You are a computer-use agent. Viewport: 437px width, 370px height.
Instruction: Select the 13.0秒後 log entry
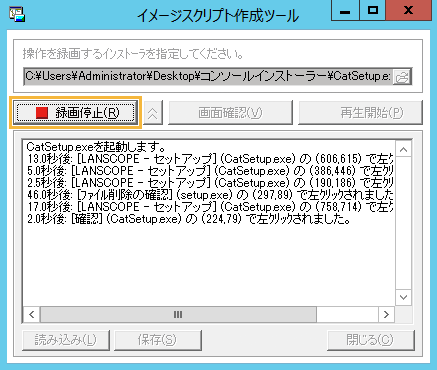(210, 159)
